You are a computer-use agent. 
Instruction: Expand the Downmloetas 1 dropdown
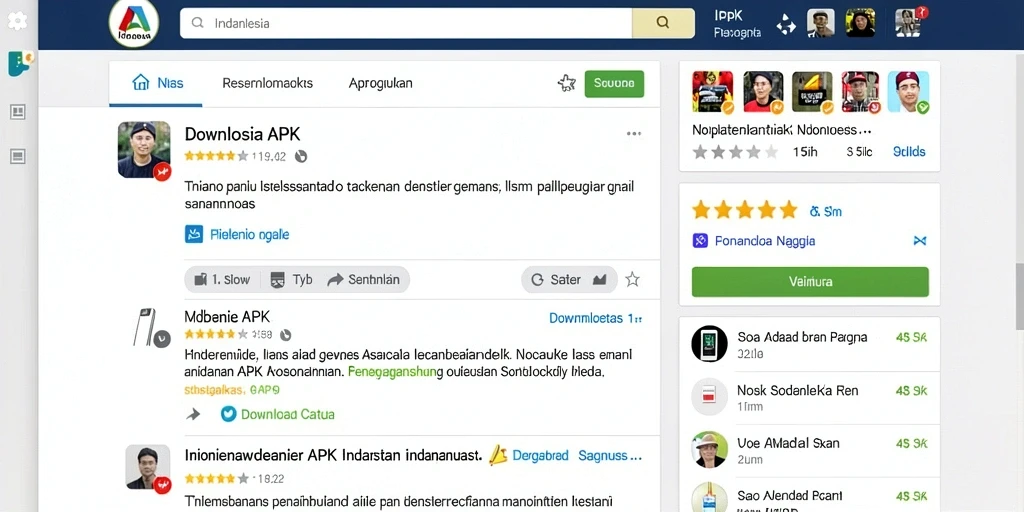point(596,318)
